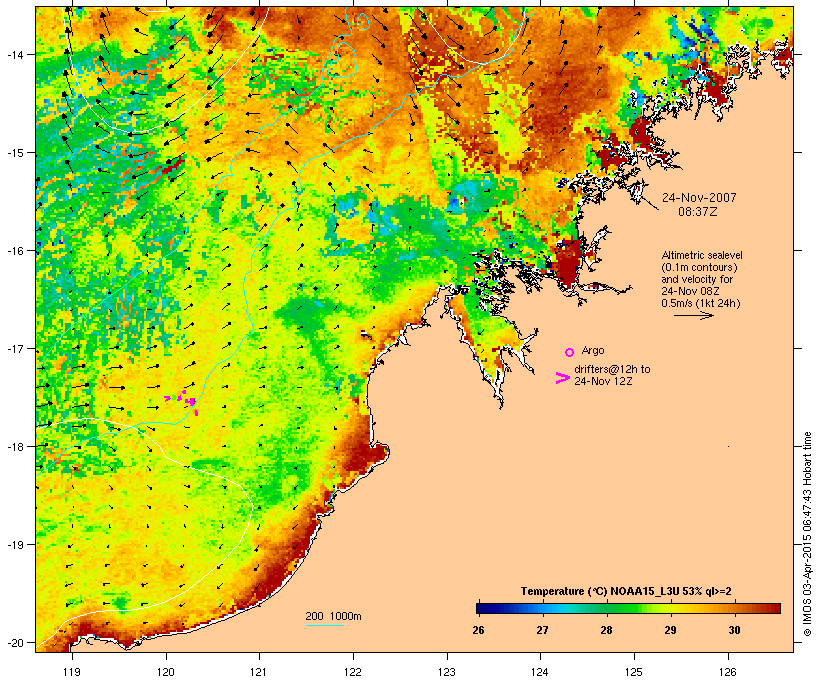Click the dark red end of temperature colorbar
The width and height of the screenshot is (820, 680).
(x=774, y=608)
